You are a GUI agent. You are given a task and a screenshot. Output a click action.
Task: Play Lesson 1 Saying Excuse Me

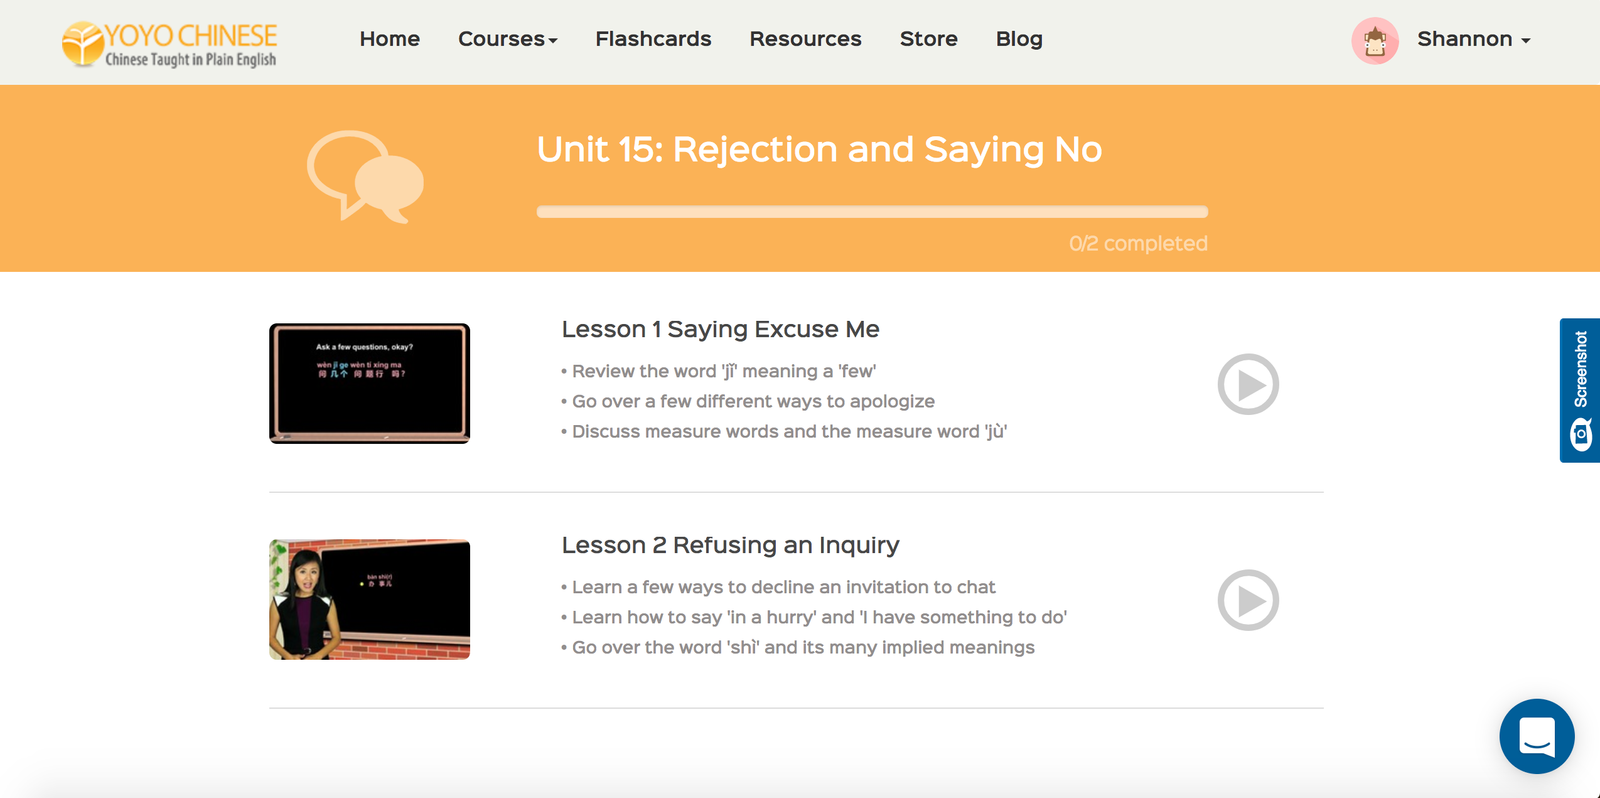(1247, 384)
